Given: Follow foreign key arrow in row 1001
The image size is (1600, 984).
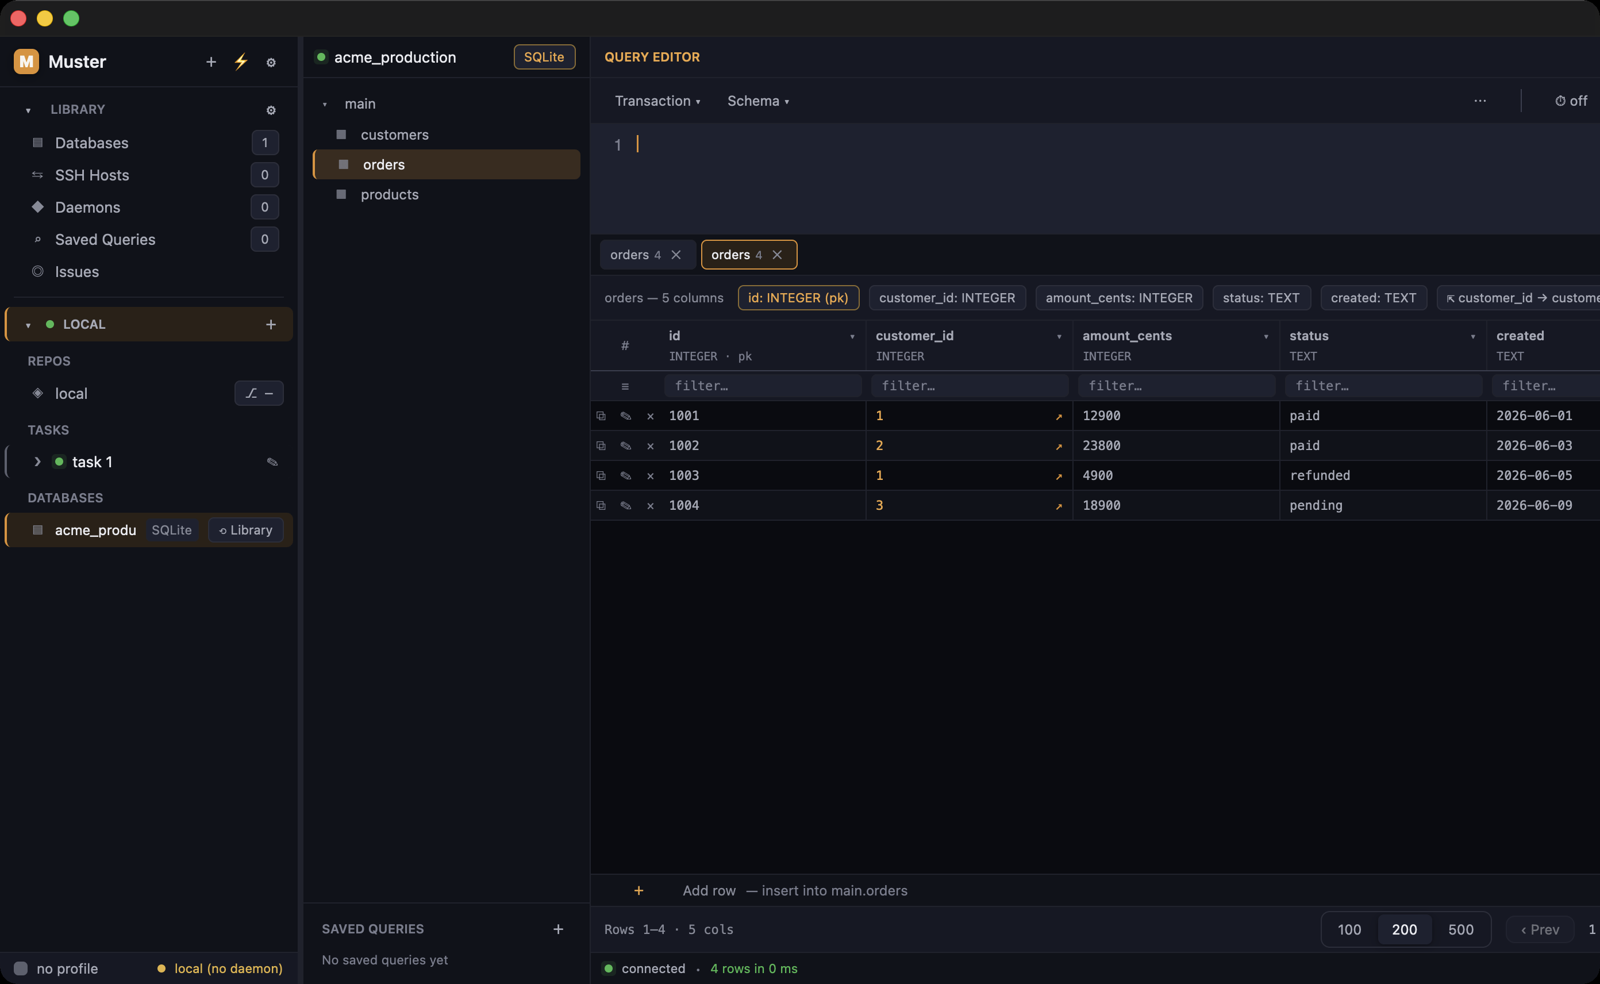Looking at the screenshot, I should coord(1058,417).
